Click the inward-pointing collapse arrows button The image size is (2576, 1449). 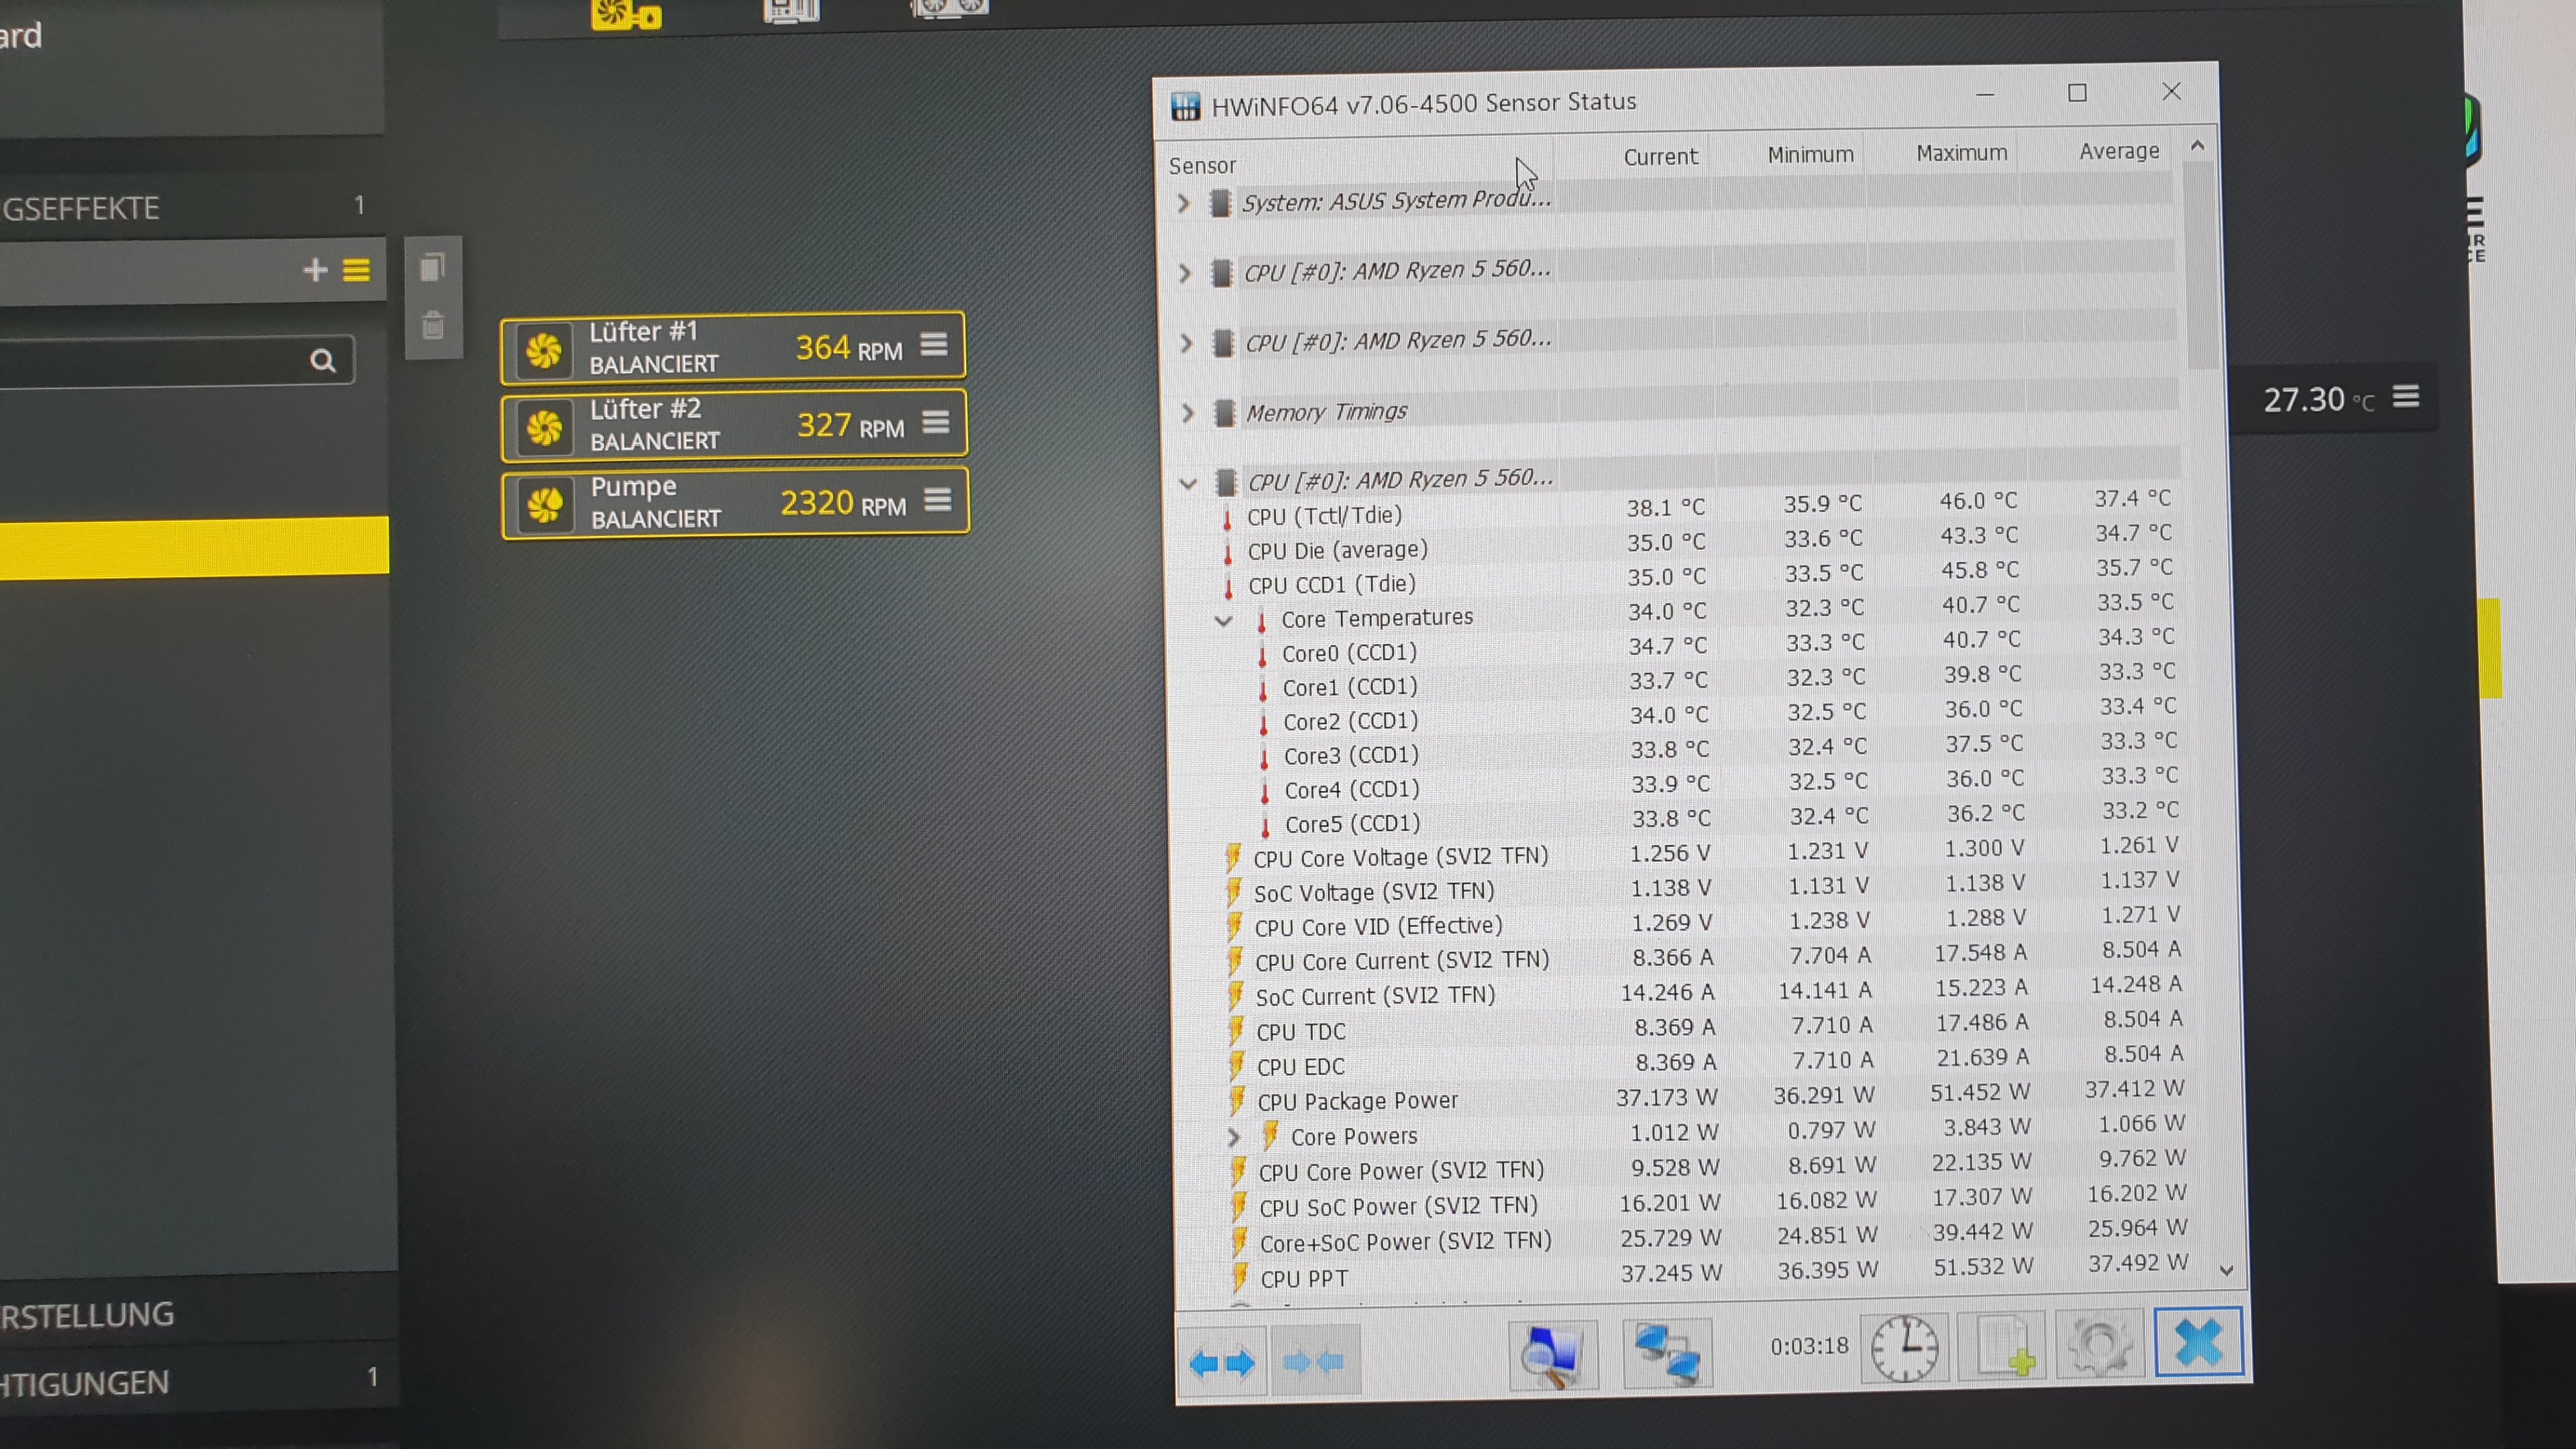tap(1313, 1362)
